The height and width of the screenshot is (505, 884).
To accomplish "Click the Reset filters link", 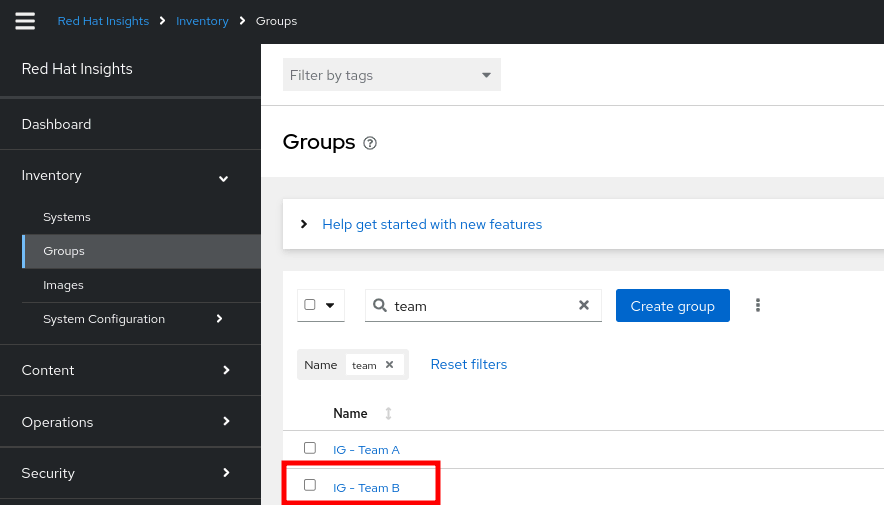I will (x=468, y=364).
